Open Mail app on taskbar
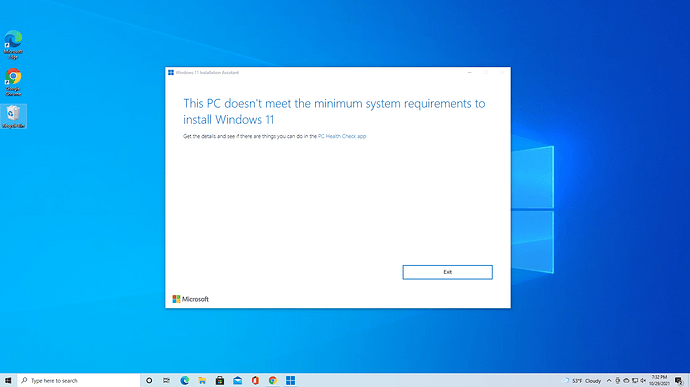Screen dimensions: 690x387 (x=238, y=380)
